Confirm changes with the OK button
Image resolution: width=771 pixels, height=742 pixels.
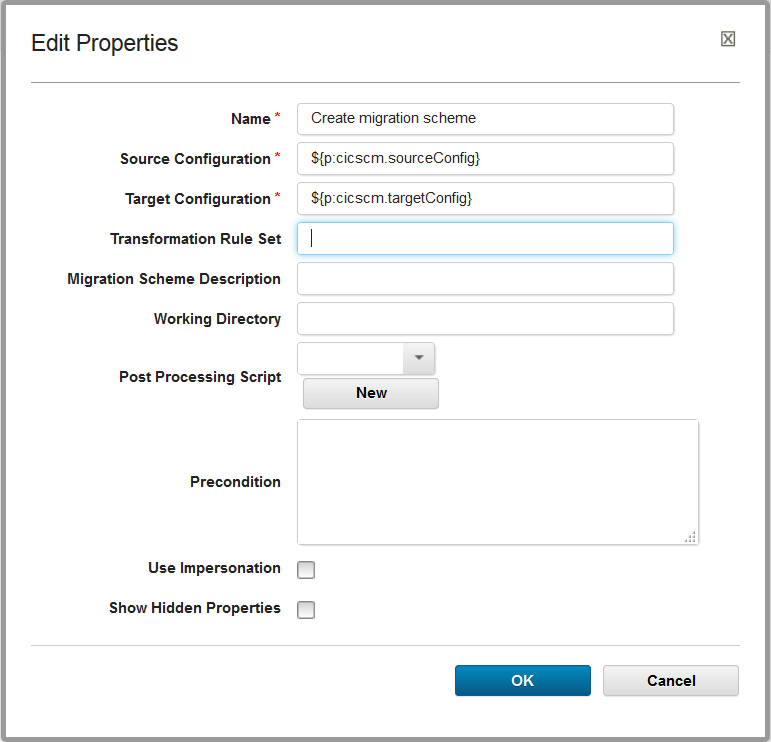click(522, 681)
